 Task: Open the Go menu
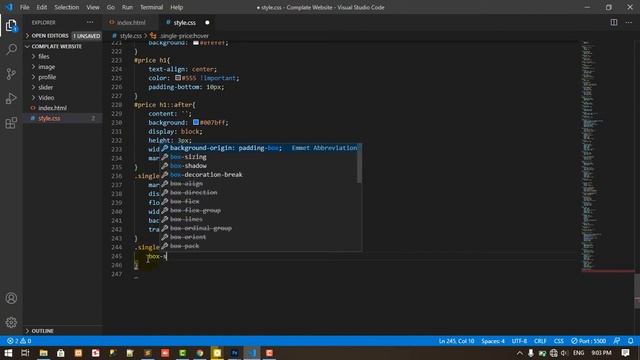pyautogui.click(x=111, y=7)
